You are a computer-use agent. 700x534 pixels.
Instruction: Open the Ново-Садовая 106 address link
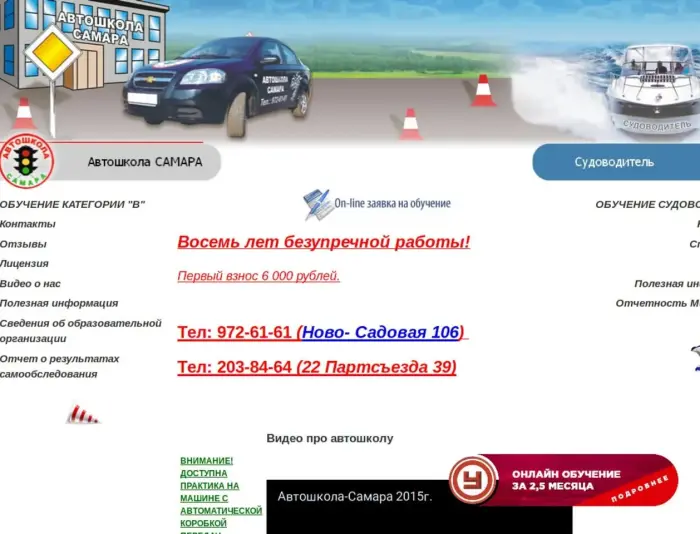coord(380,332)
